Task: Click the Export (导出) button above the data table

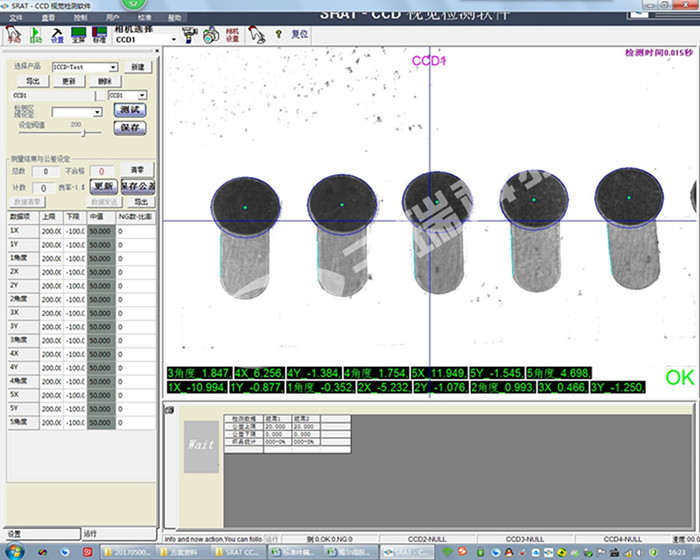Action: pyautogui.click(x=141, y=202)
